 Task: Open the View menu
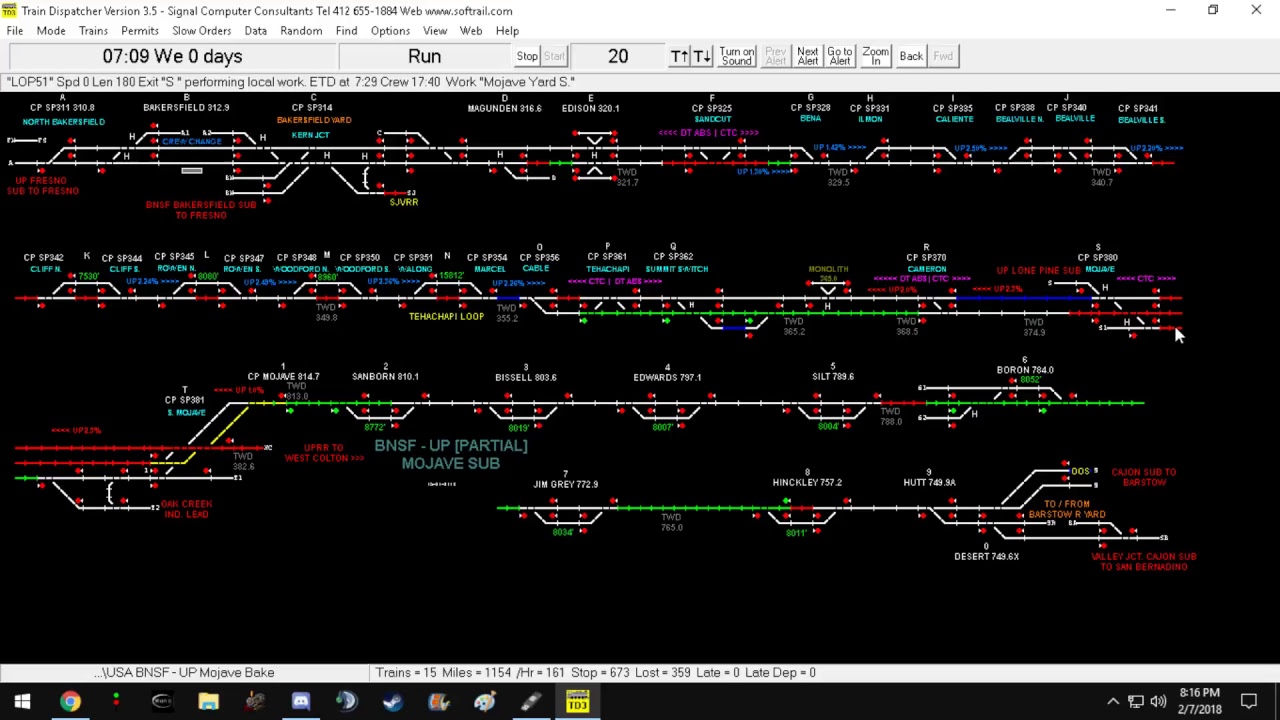coord(435,31)
